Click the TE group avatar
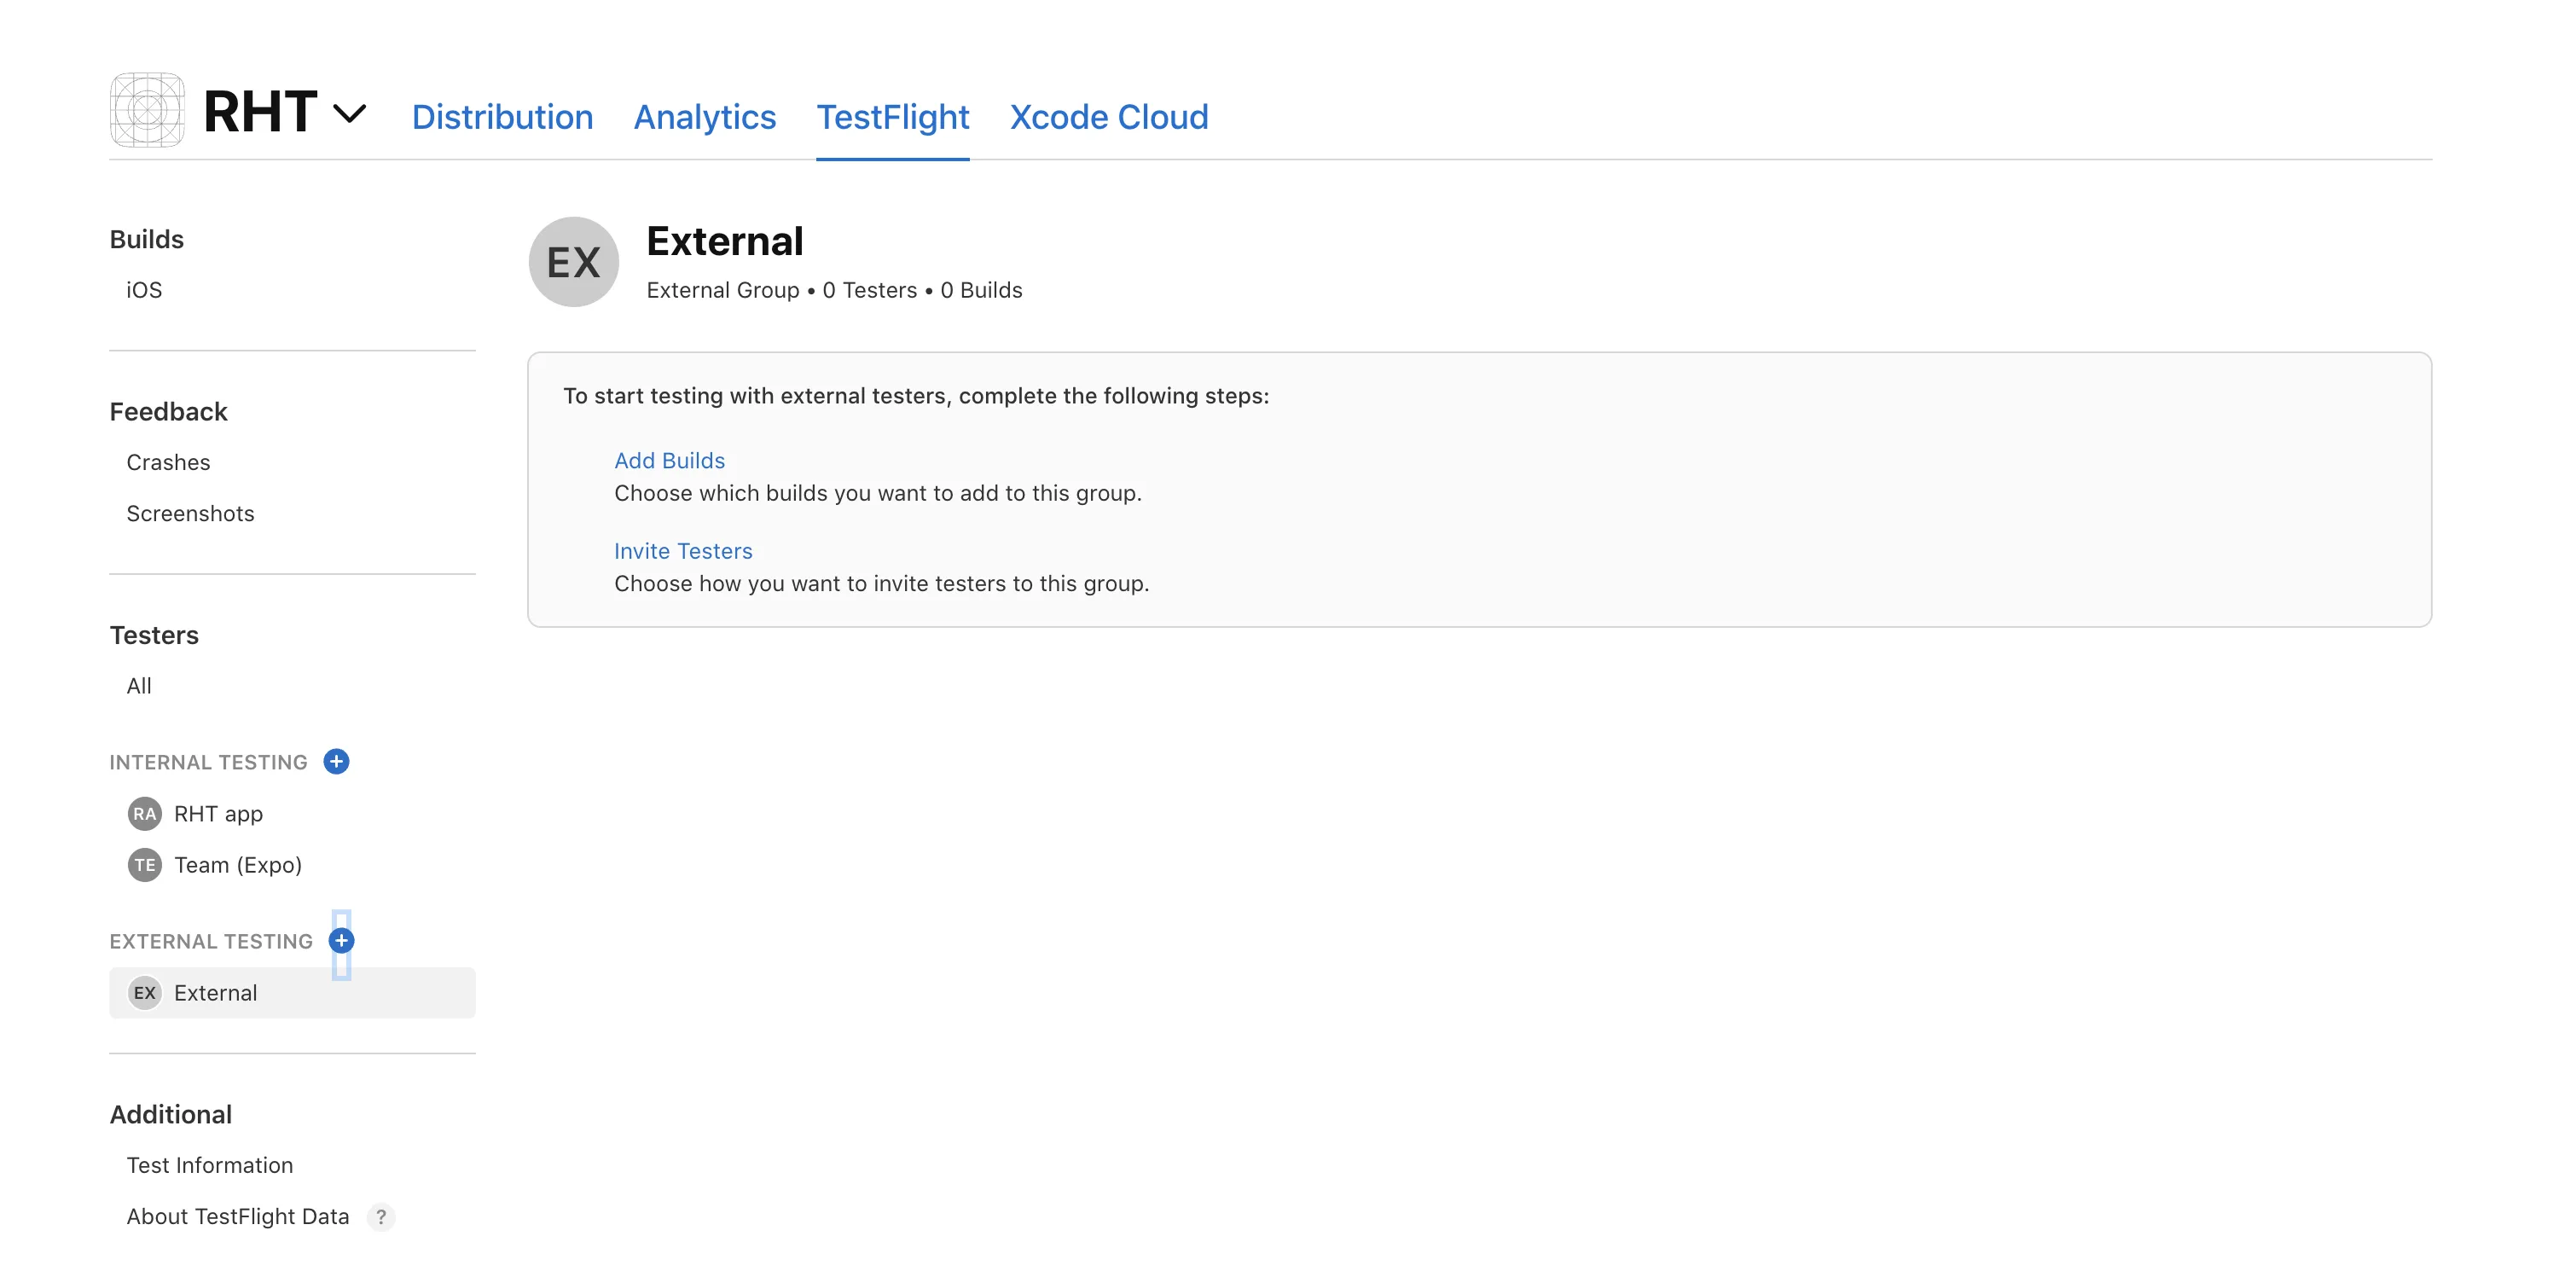Image resolution: width=2576 pixels, height=1271 pixels. [145, 865]
